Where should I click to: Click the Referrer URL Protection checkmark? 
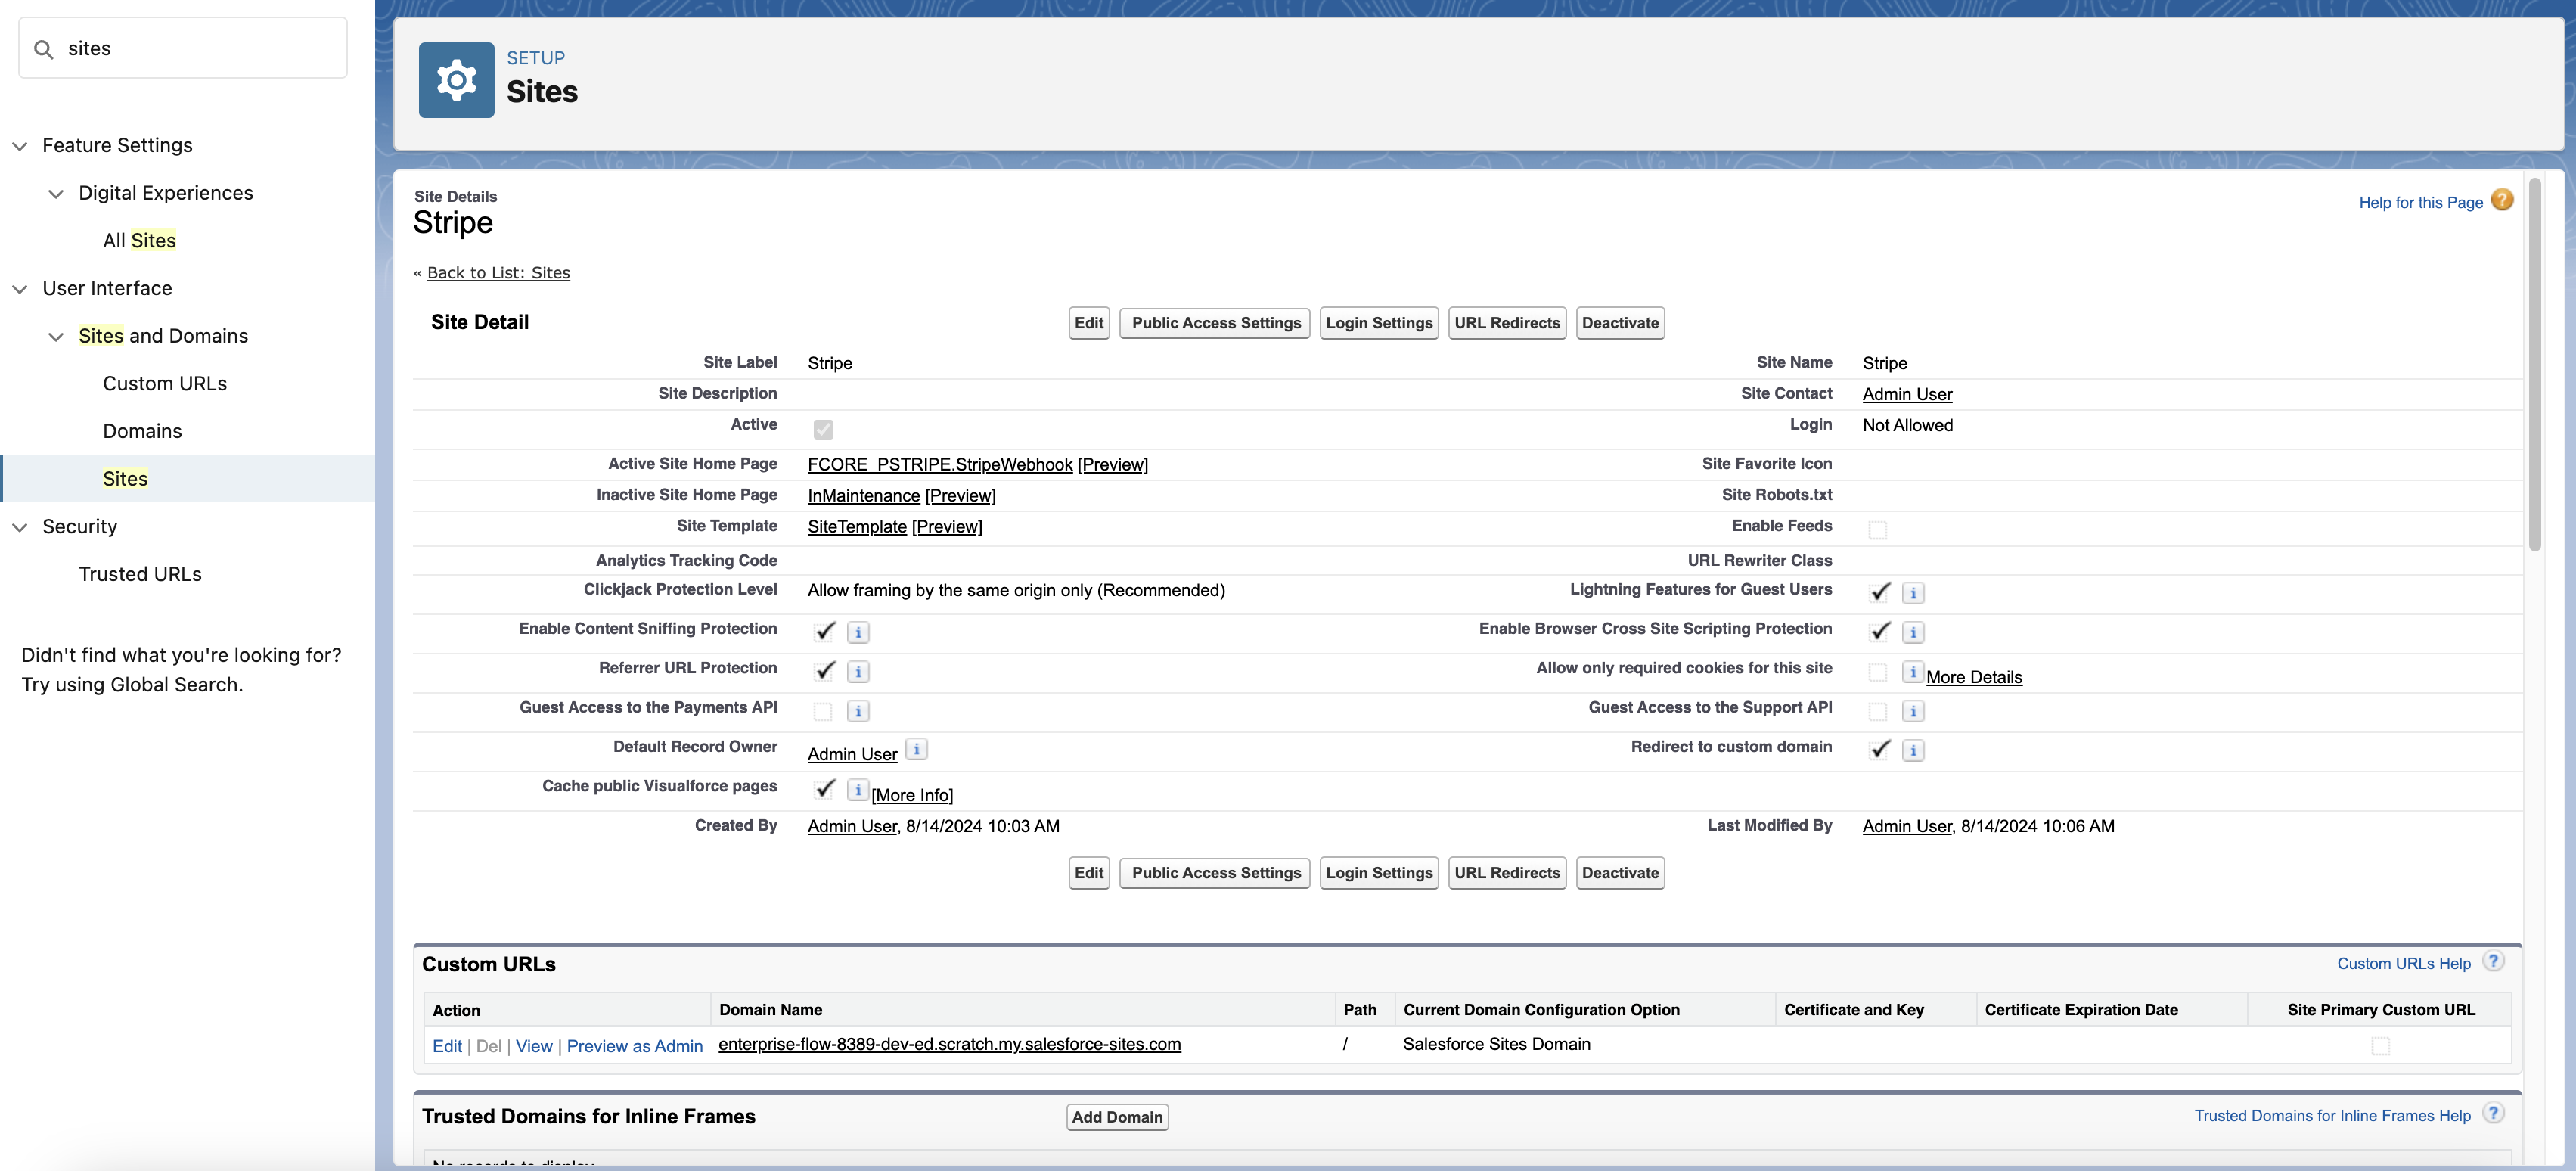tap(825, 670)
